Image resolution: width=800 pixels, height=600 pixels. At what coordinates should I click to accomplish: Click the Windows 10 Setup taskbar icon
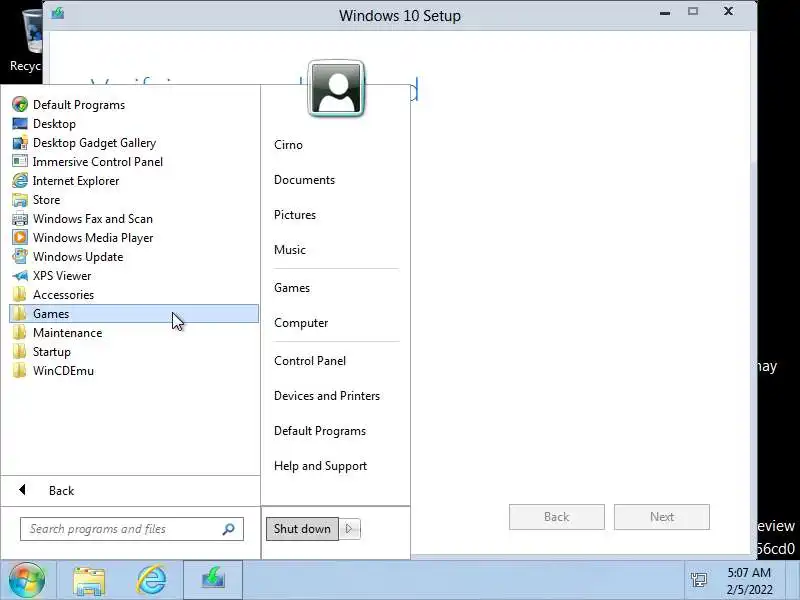pyautogui.click(x=213, y=580)
